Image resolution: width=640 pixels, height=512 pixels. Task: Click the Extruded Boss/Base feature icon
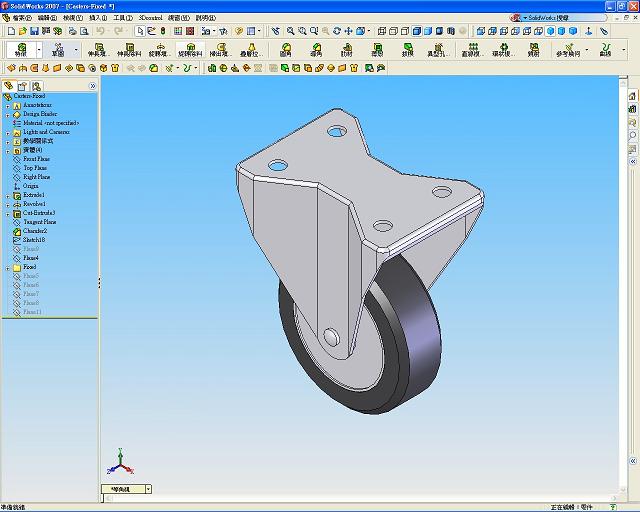[99, 50]
